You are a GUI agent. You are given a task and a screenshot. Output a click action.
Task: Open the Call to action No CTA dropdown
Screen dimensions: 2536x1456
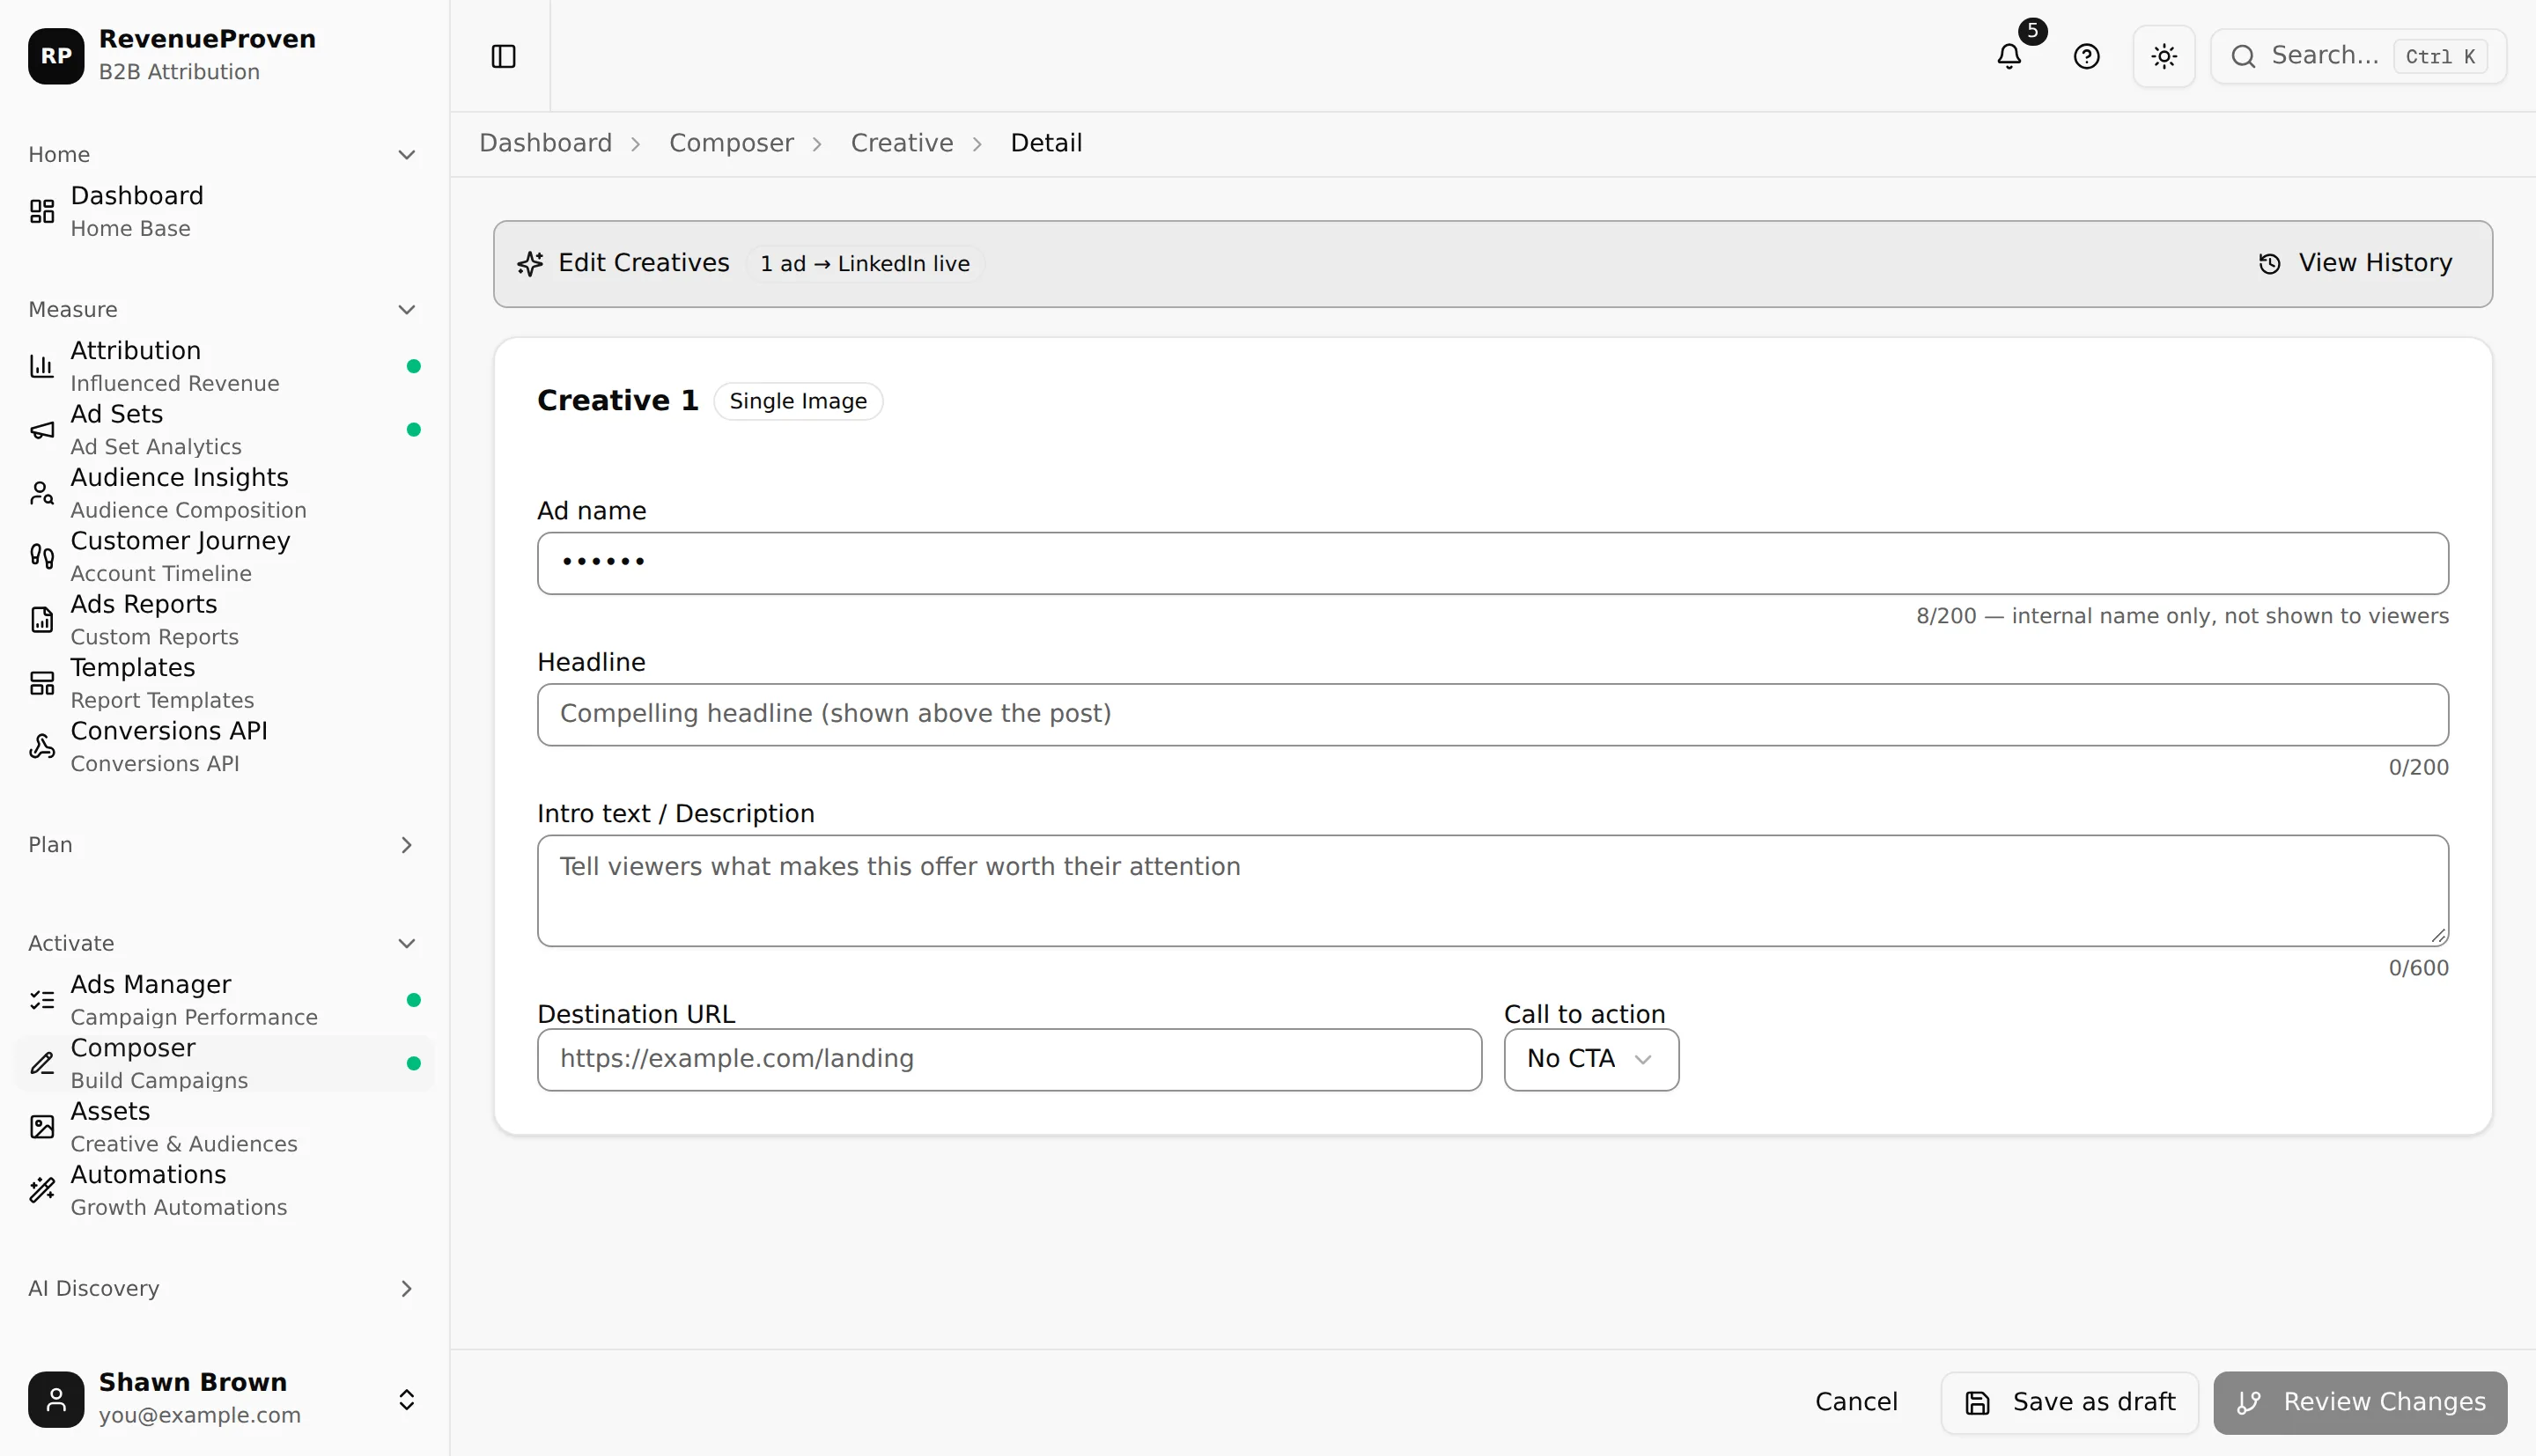click(1591, 1059)
